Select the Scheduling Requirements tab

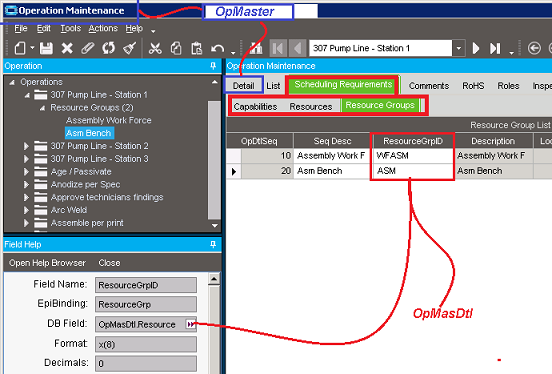click(x=343, y=85)
